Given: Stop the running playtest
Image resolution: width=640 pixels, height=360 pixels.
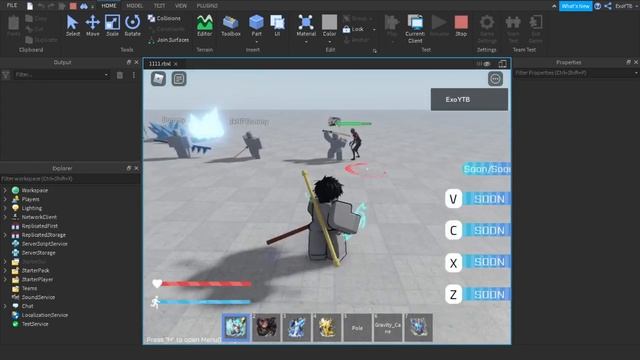Looking at the screenshot, I should [x=461, y=26].
